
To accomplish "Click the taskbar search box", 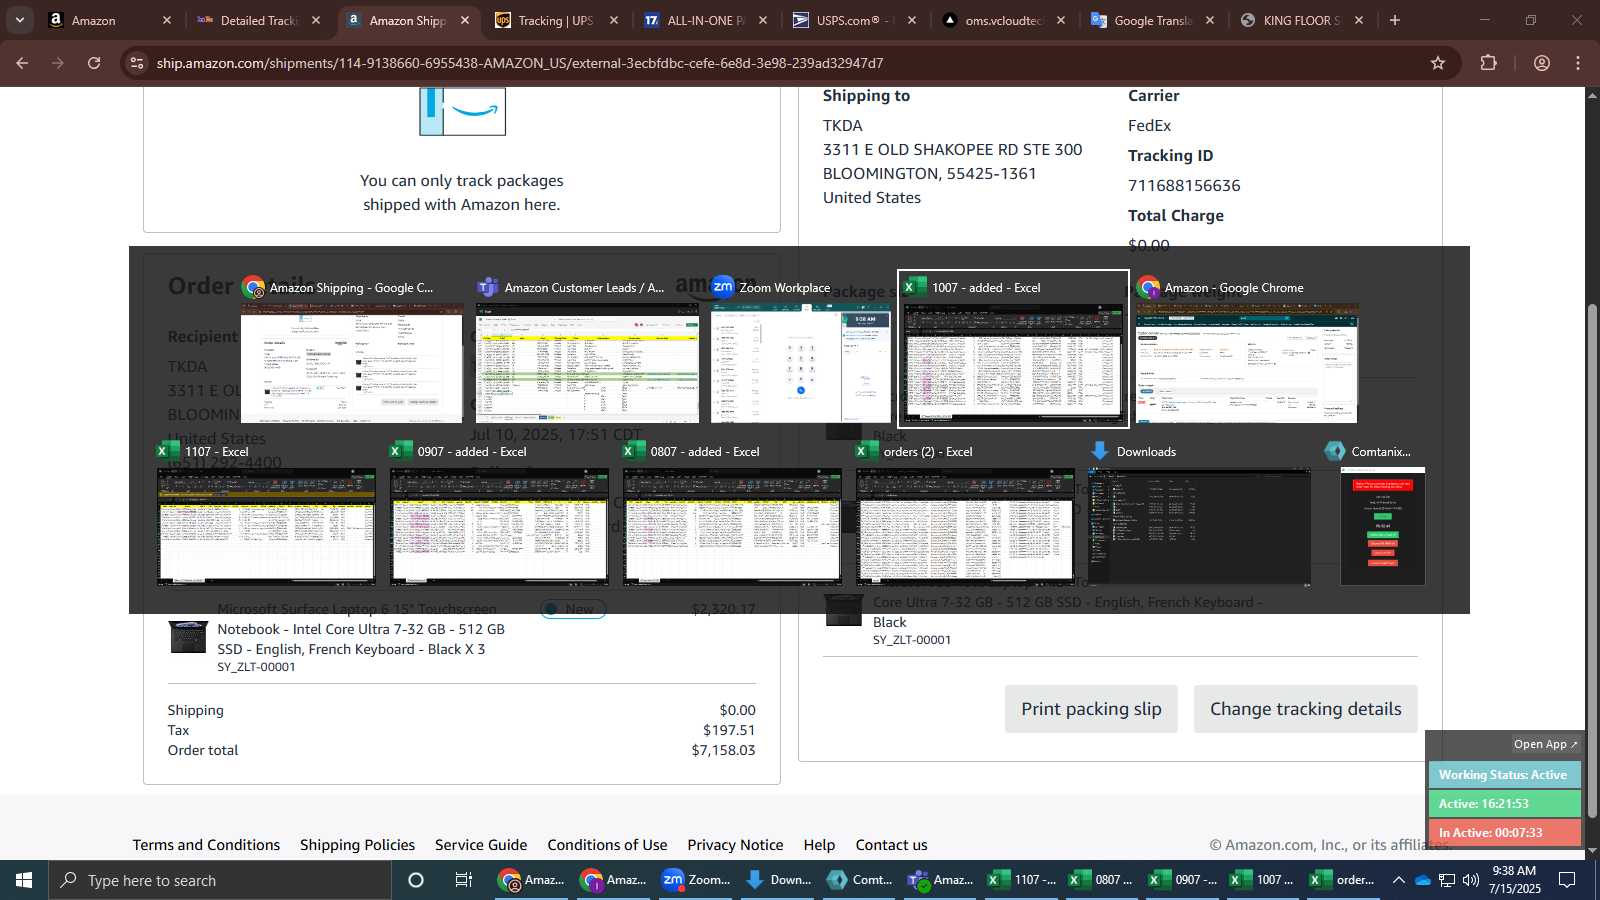I will tap(220, 880).
